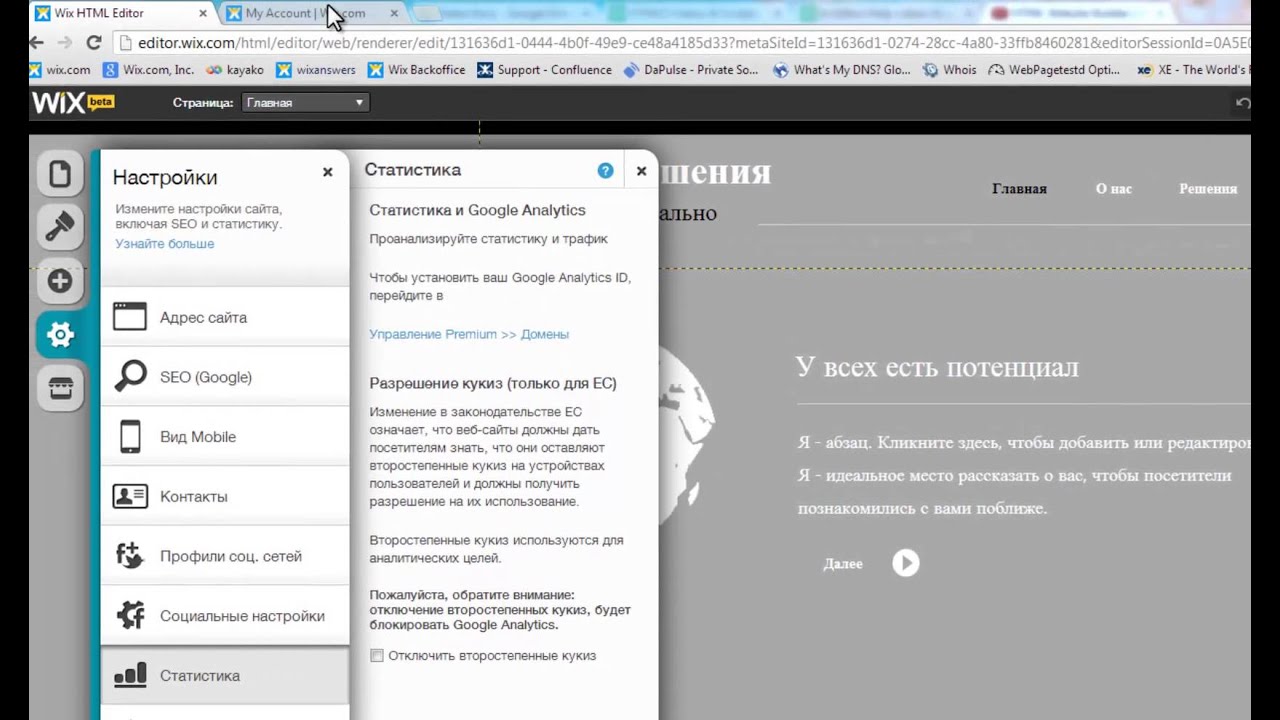Go forward using browser forward arrow
The width and height of the screenshot is (1280, 720).
point(65,43)
